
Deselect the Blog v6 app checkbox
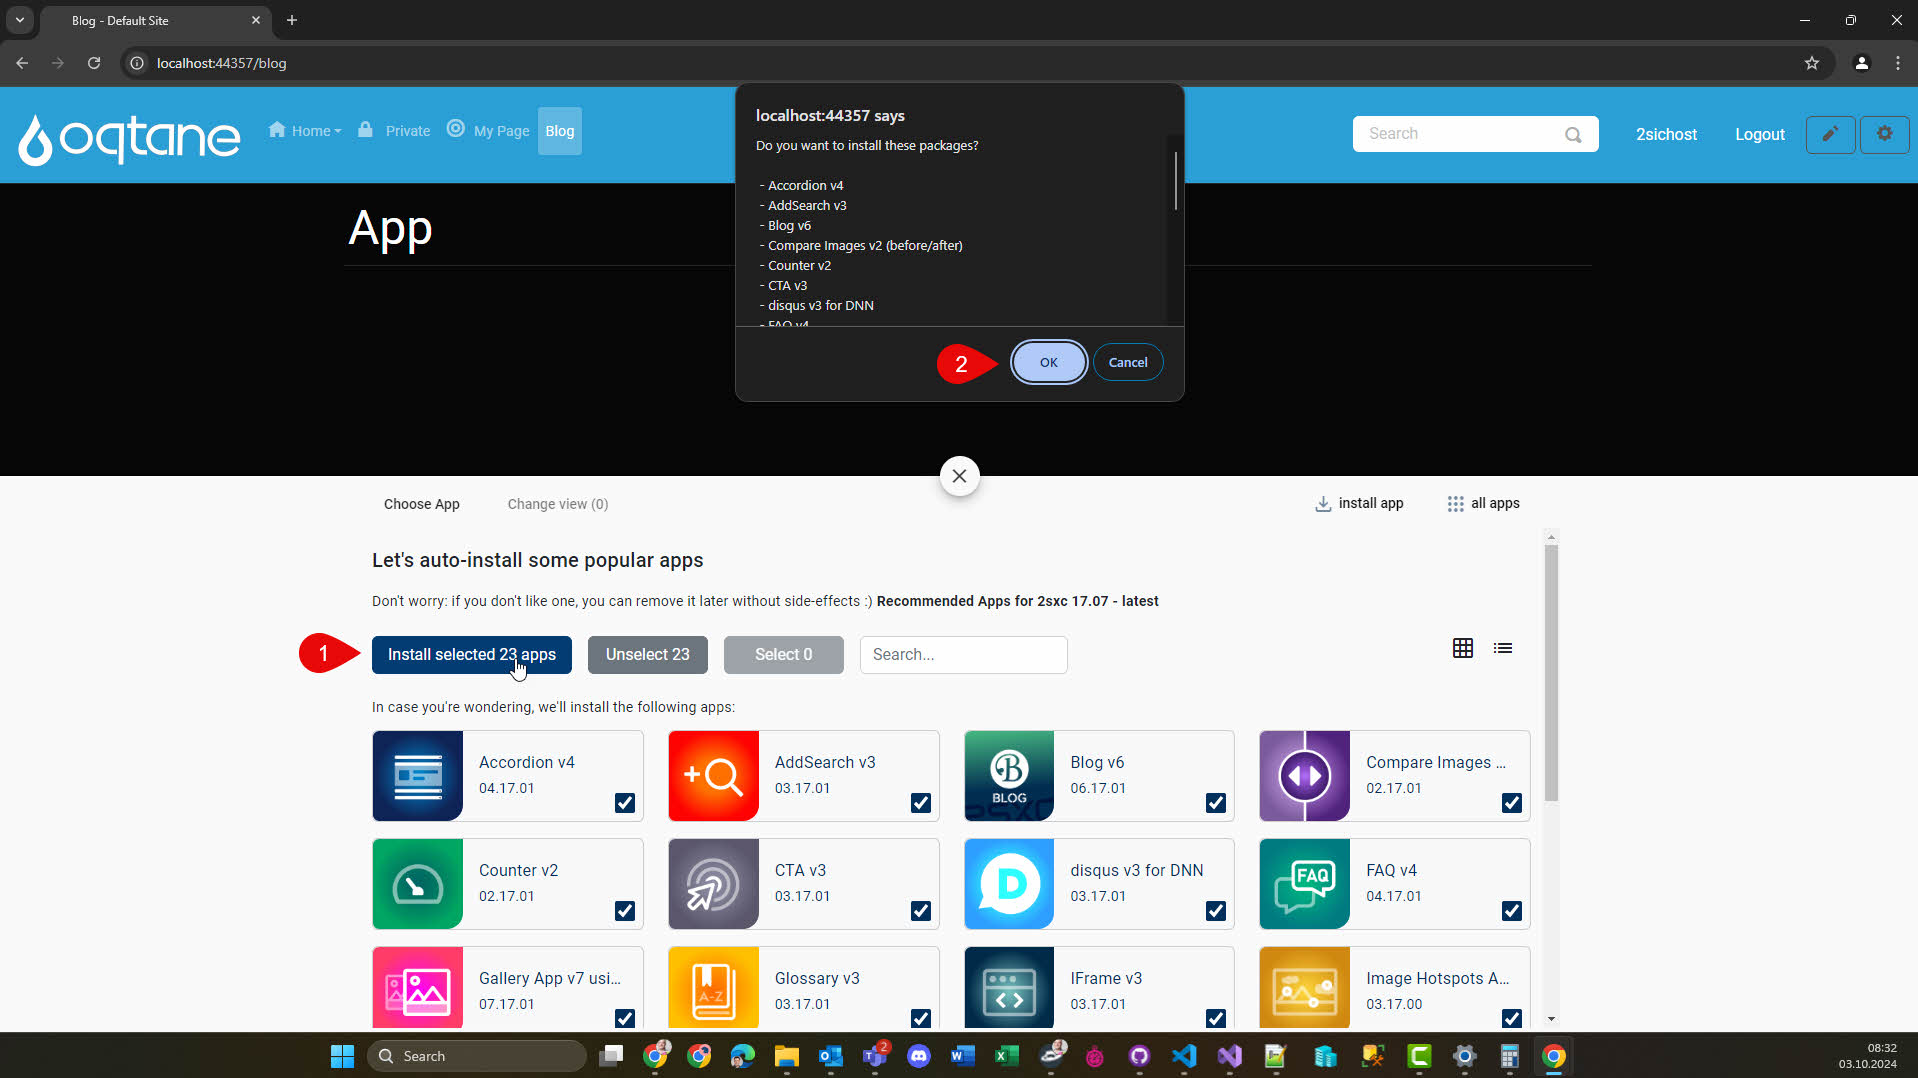[1215, 803]
